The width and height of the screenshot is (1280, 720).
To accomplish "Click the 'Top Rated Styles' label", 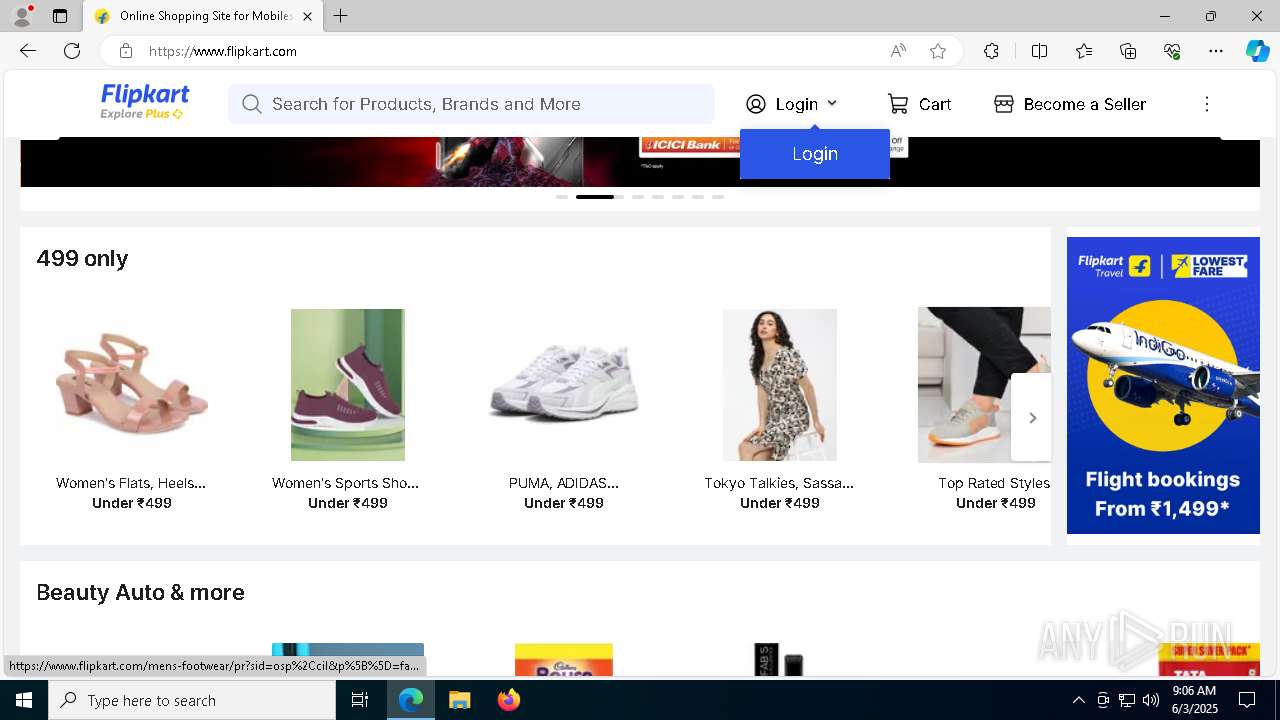I will (994, 483).
